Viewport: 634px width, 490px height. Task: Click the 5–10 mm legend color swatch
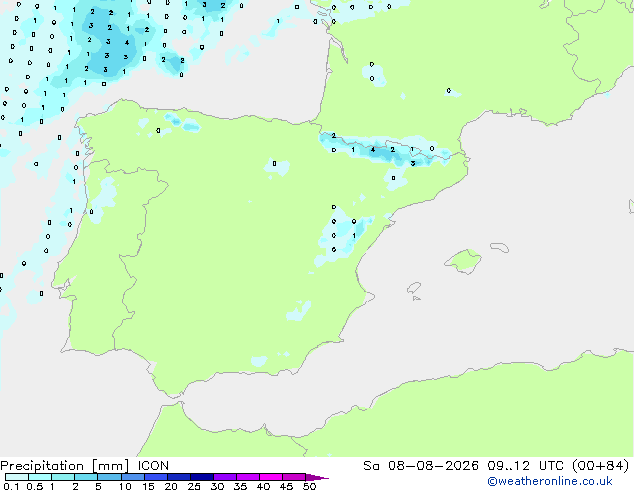(109, 477)
